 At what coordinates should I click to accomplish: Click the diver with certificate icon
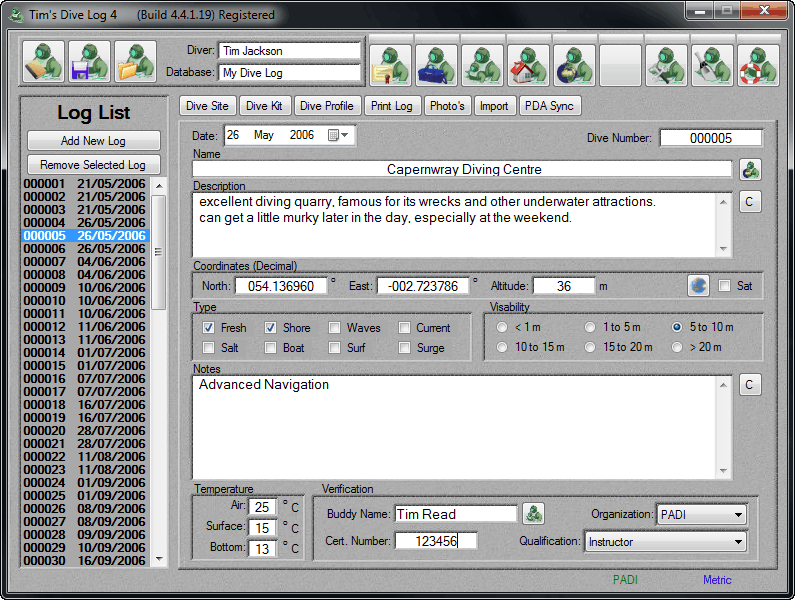coord(391,66)
